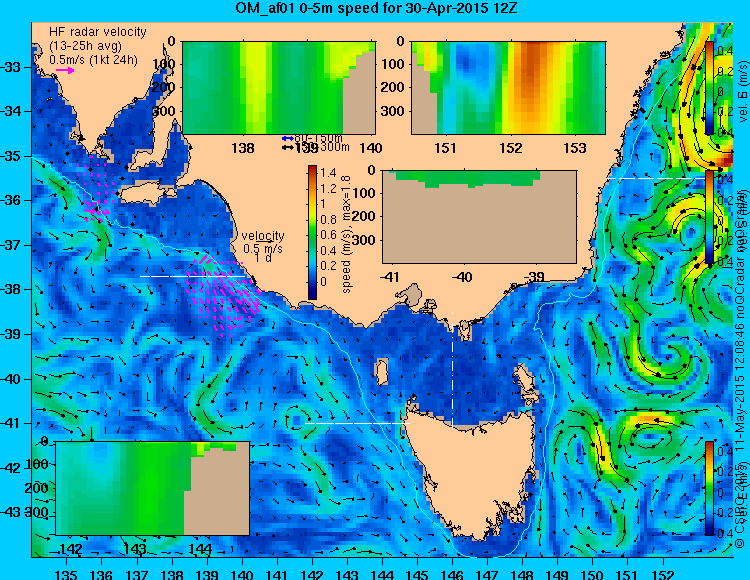This screenshot has width=750, height=580.
Task: Click King Island northwest of Tasmania
Action: [381, 373]
